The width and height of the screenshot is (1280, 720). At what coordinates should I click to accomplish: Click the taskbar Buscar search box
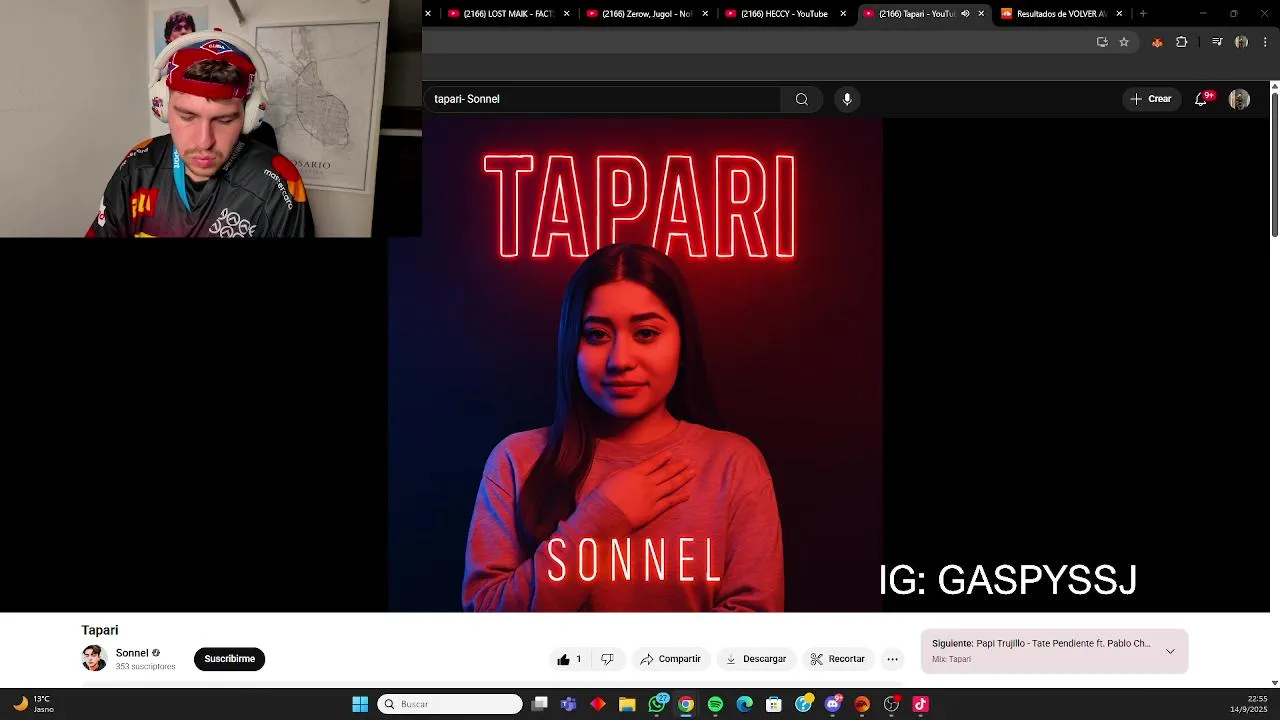[450, 704]
